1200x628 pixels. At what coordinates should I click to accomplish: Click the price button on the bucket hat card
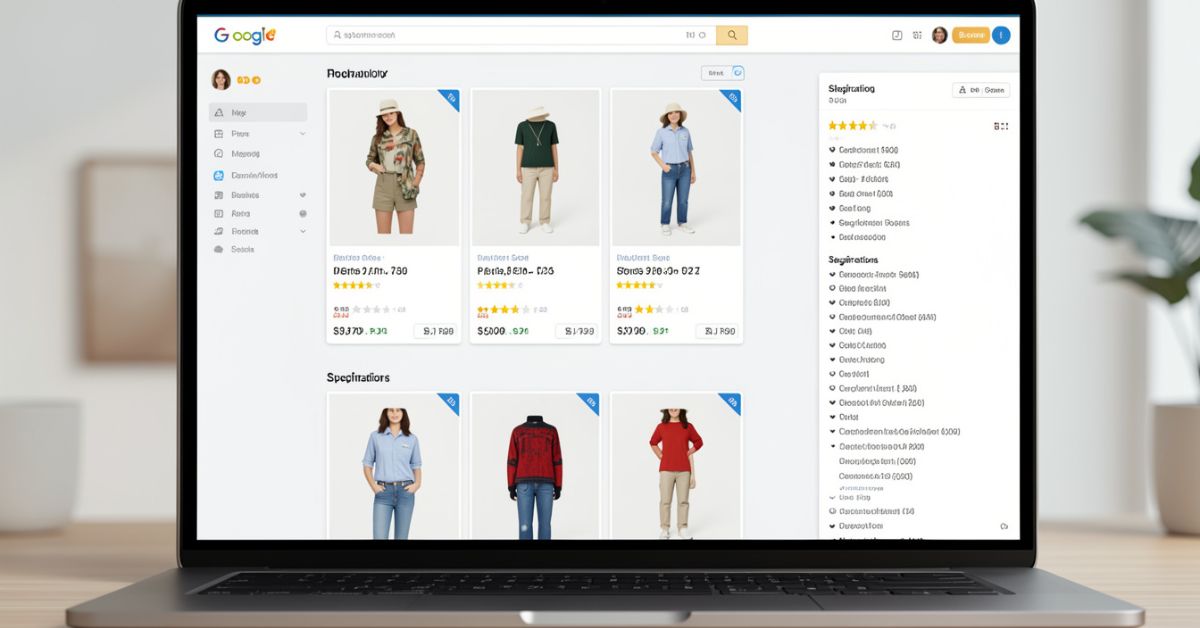tap(716, 331)
